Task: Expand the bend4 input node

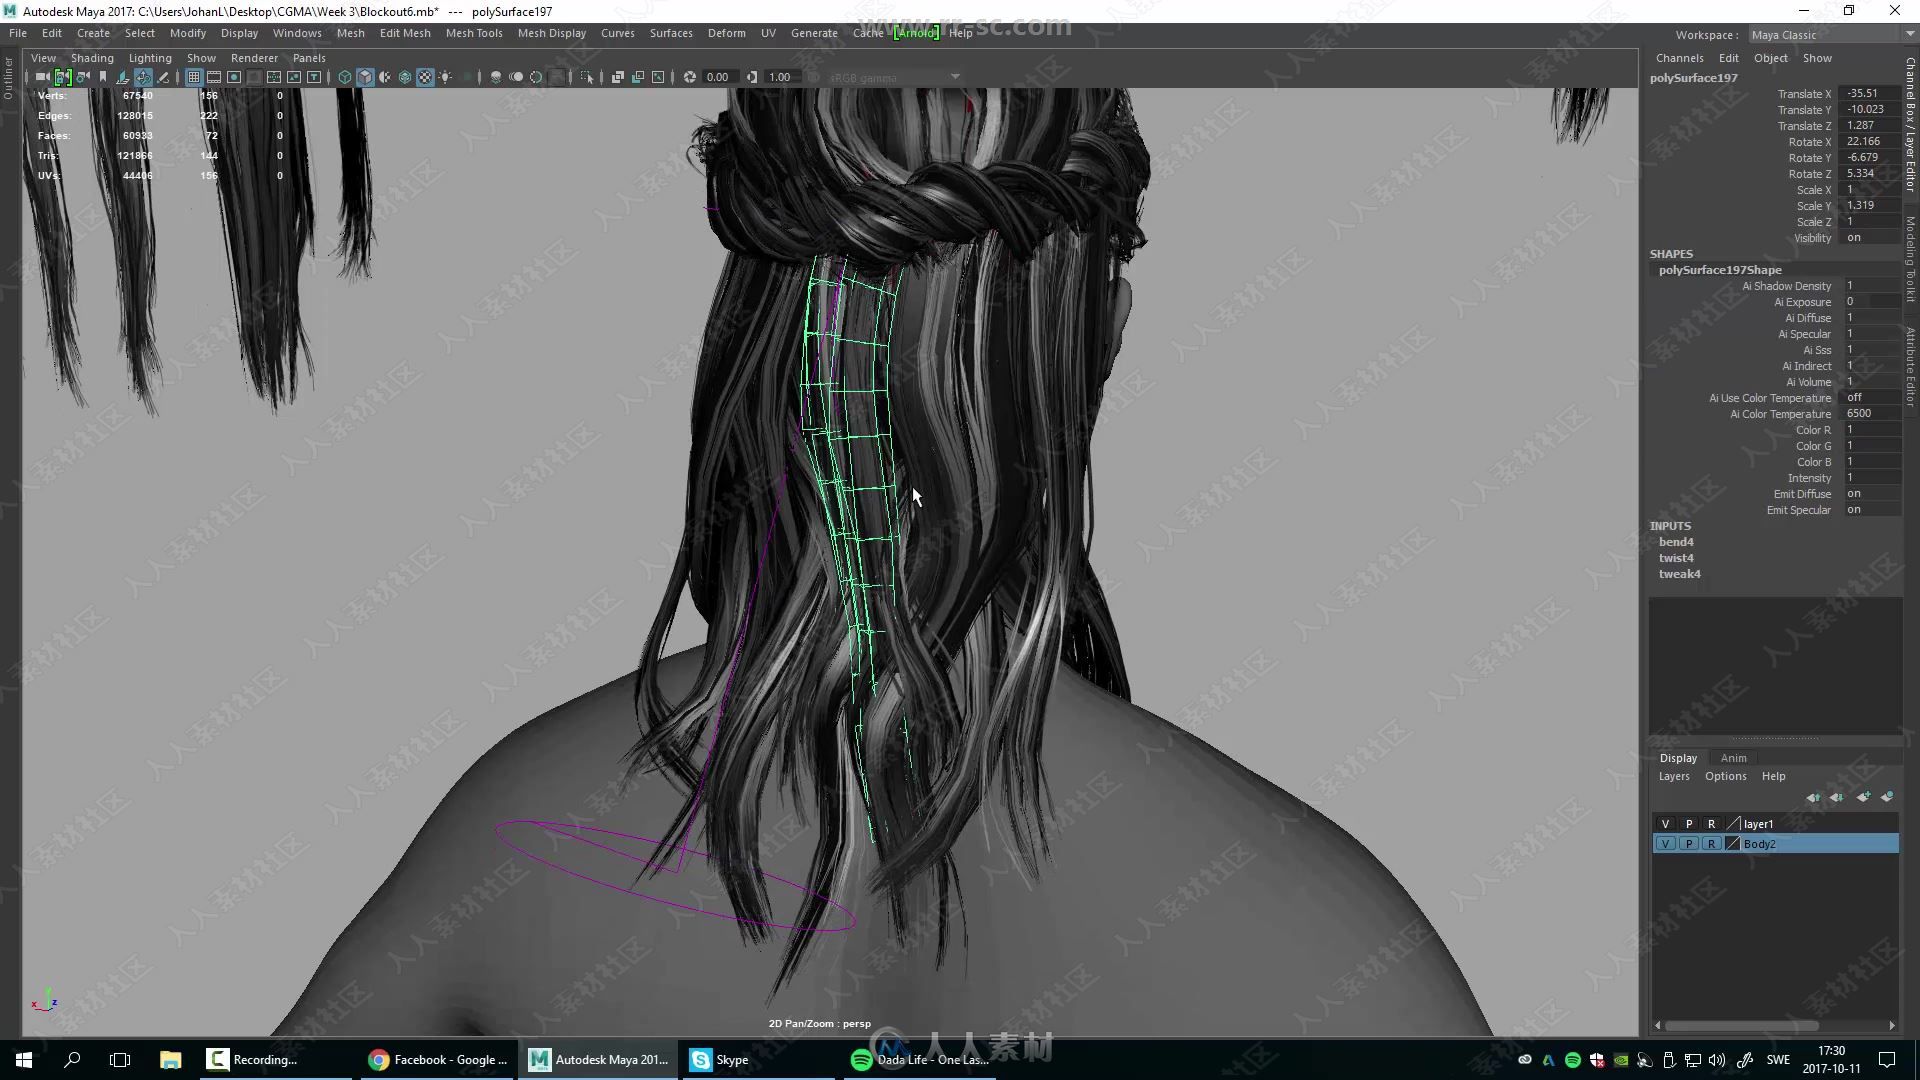Action: click(1675, 542)
